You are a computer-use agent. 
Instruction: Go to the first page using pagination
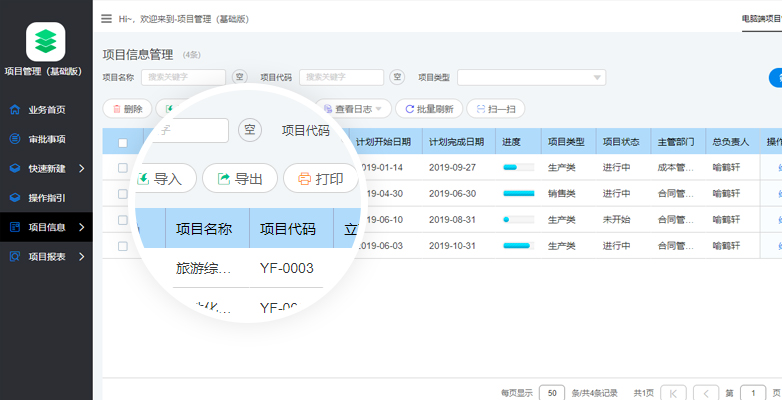[x=674, y=393]
